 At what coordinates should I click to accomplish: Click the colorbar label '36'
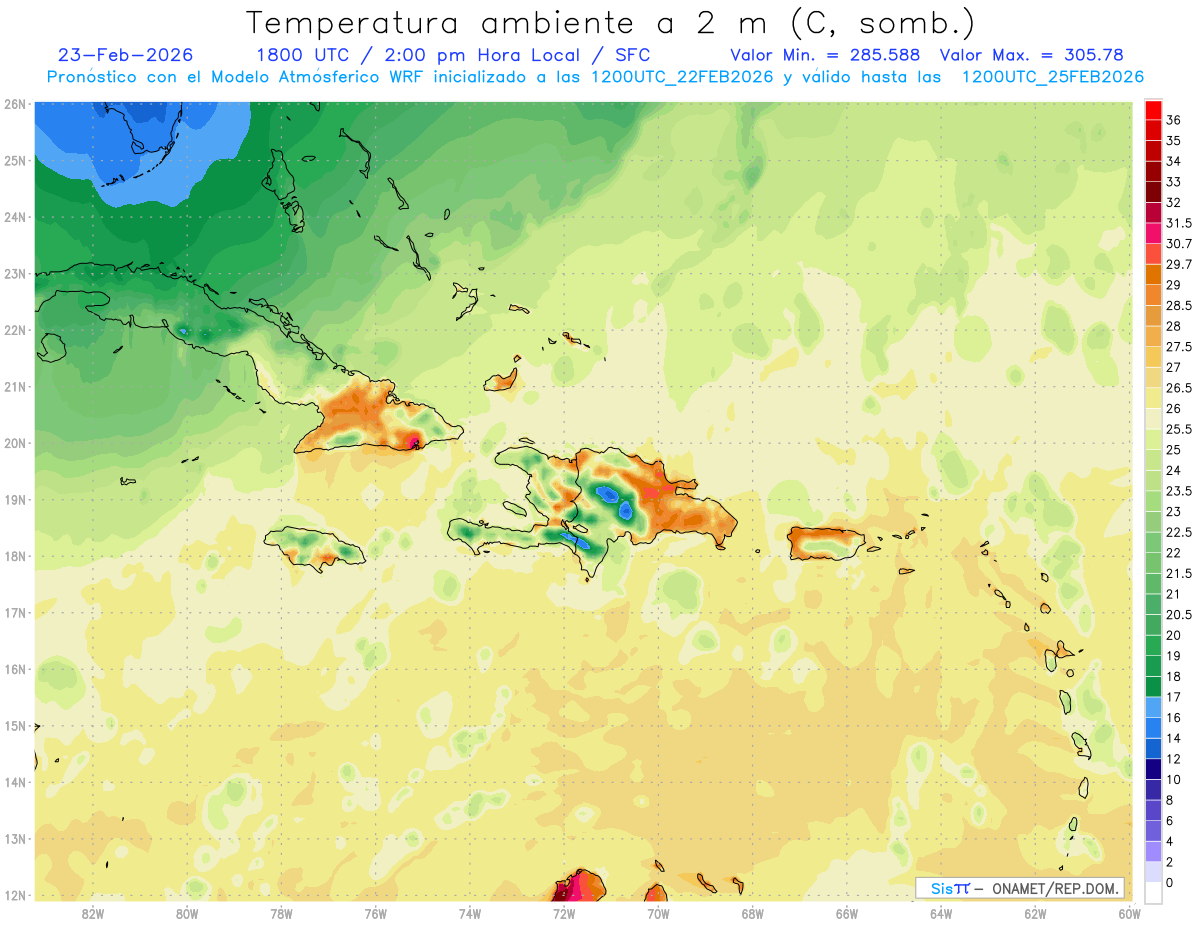[1174, 120]
